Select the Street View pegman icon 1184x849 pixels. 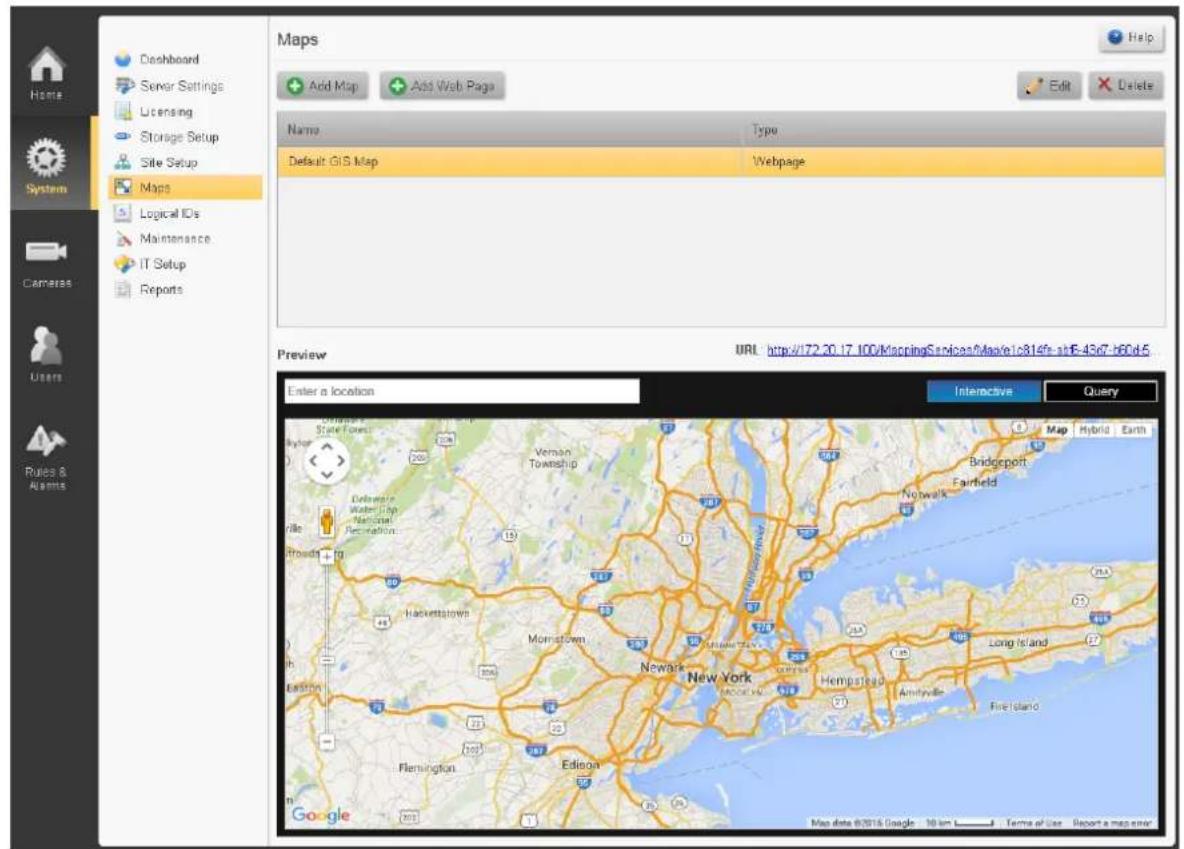(x=327, y=521)
